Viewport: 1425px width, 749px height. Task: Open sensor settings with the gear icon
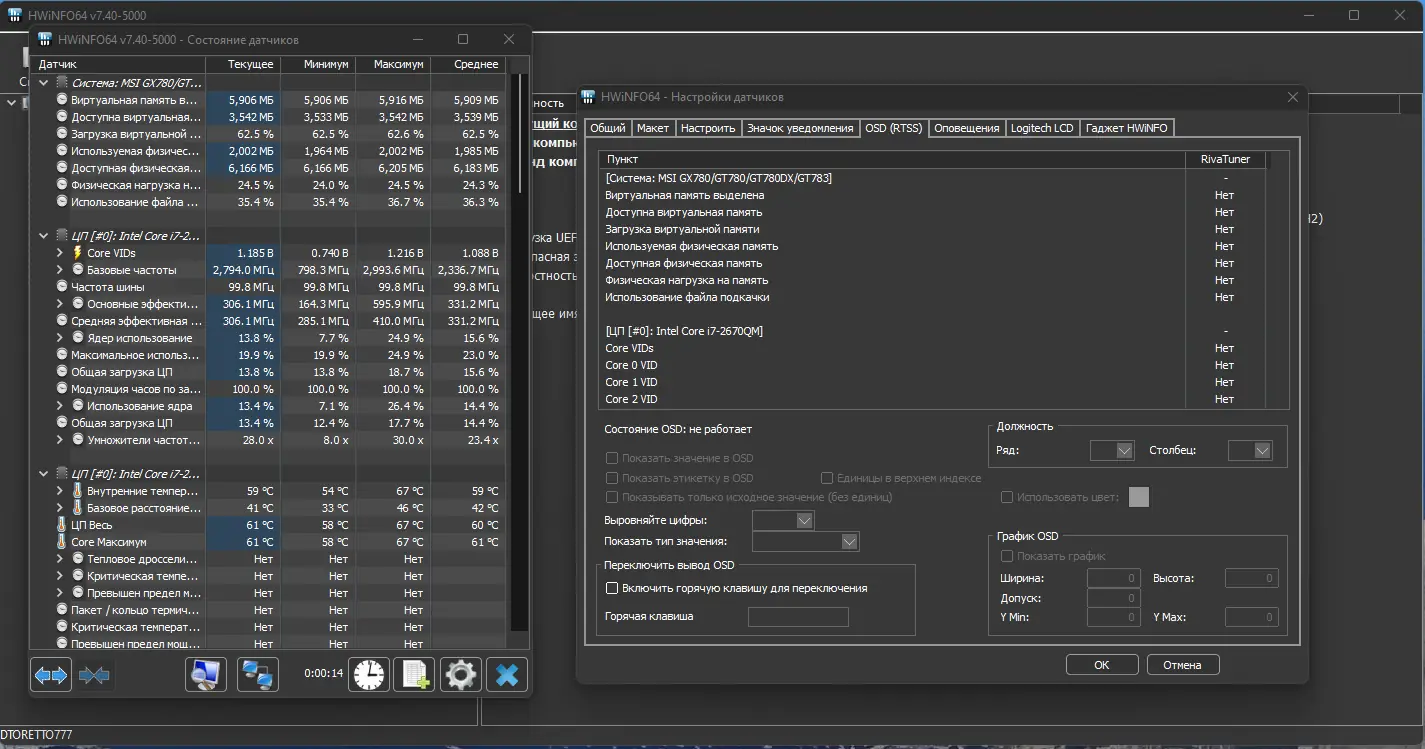(x=460, y=675)
